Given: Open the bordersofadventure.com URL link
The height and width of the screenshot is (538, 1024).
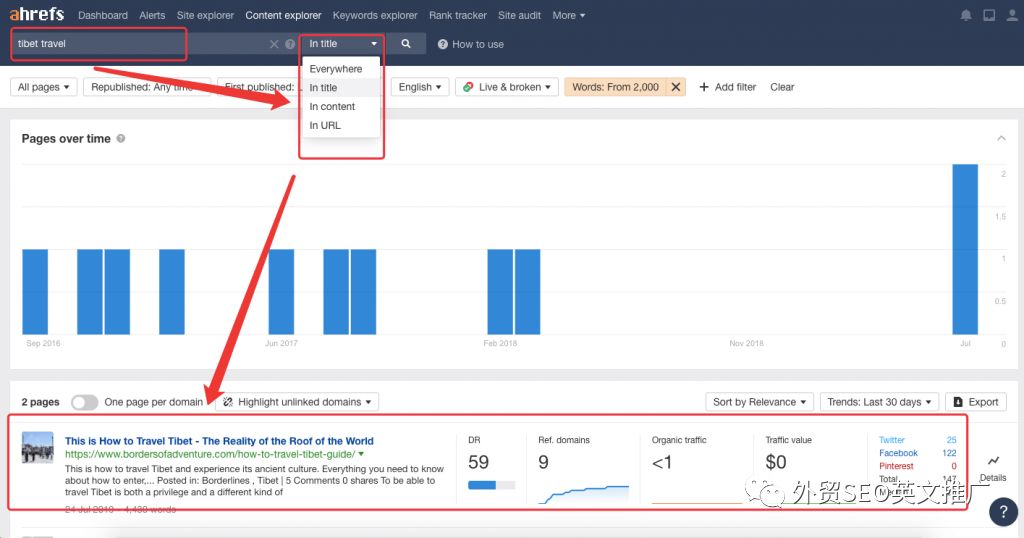Looking at the screenshot, I should tap(210, 454).
